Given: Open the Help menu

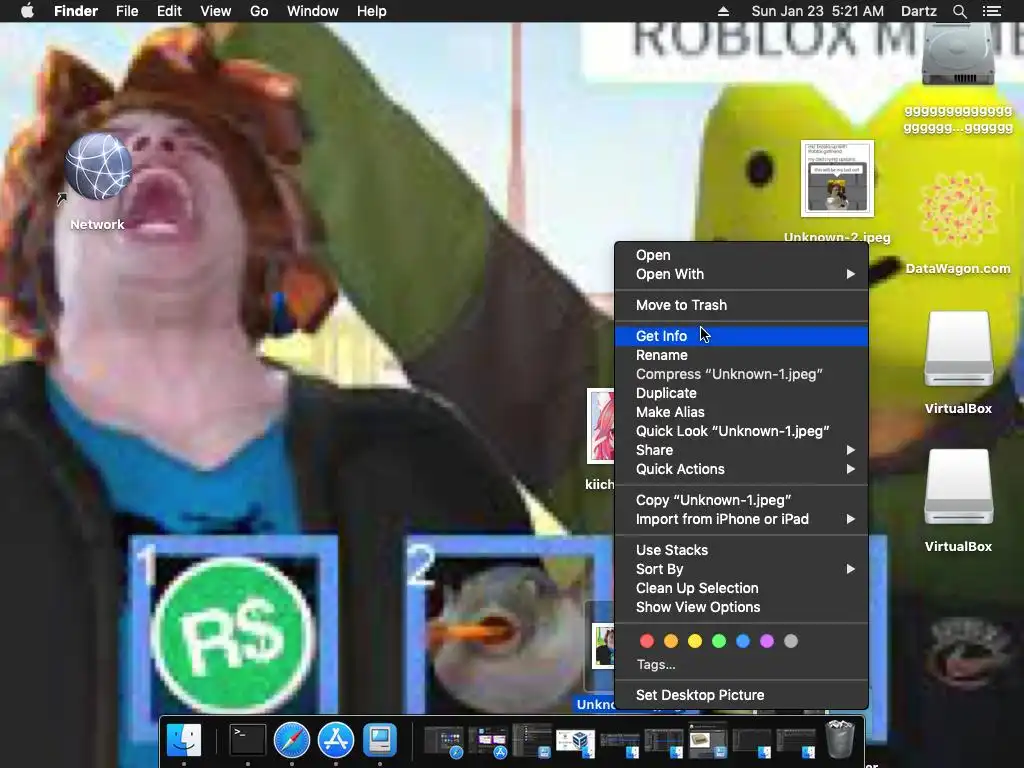Looking at the screenshot, I should tap(372, 11).
